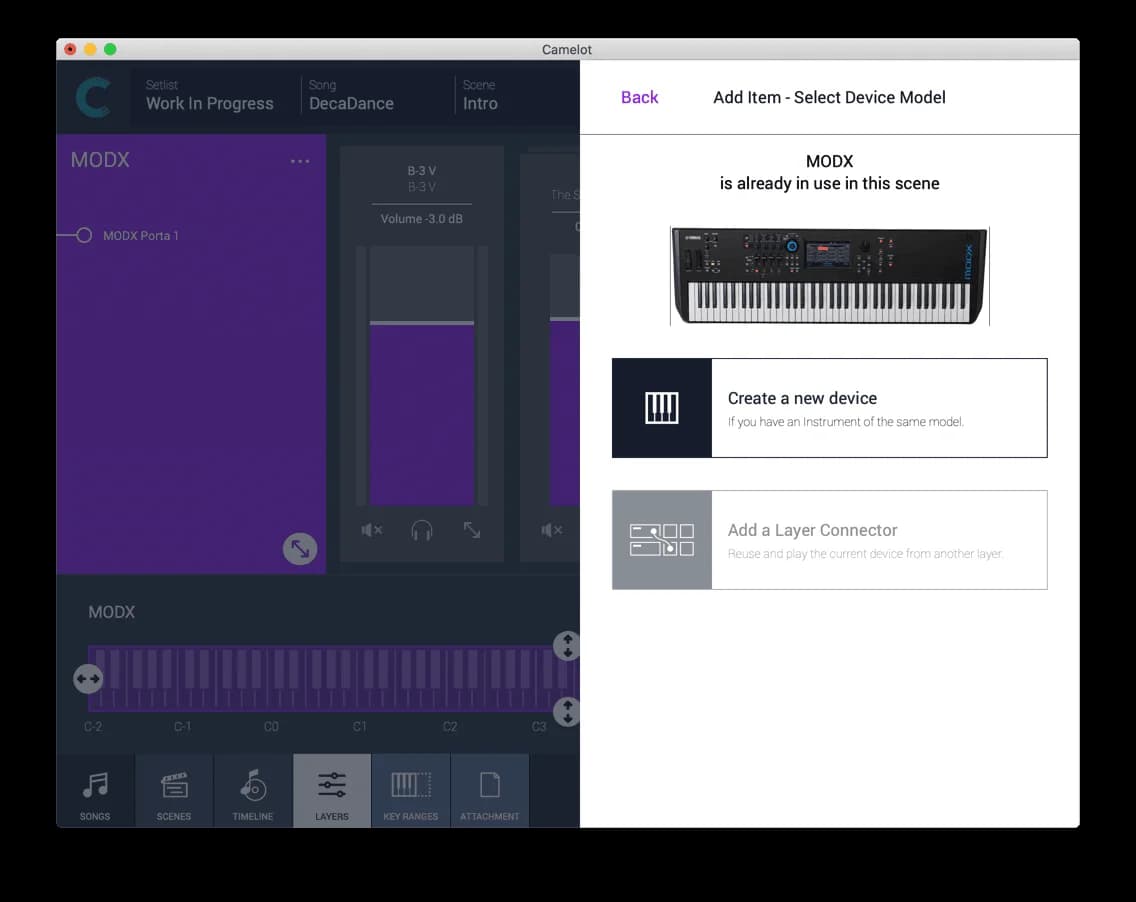Switch to the Scenes view

pyautogui.click(x=173, y=790)
